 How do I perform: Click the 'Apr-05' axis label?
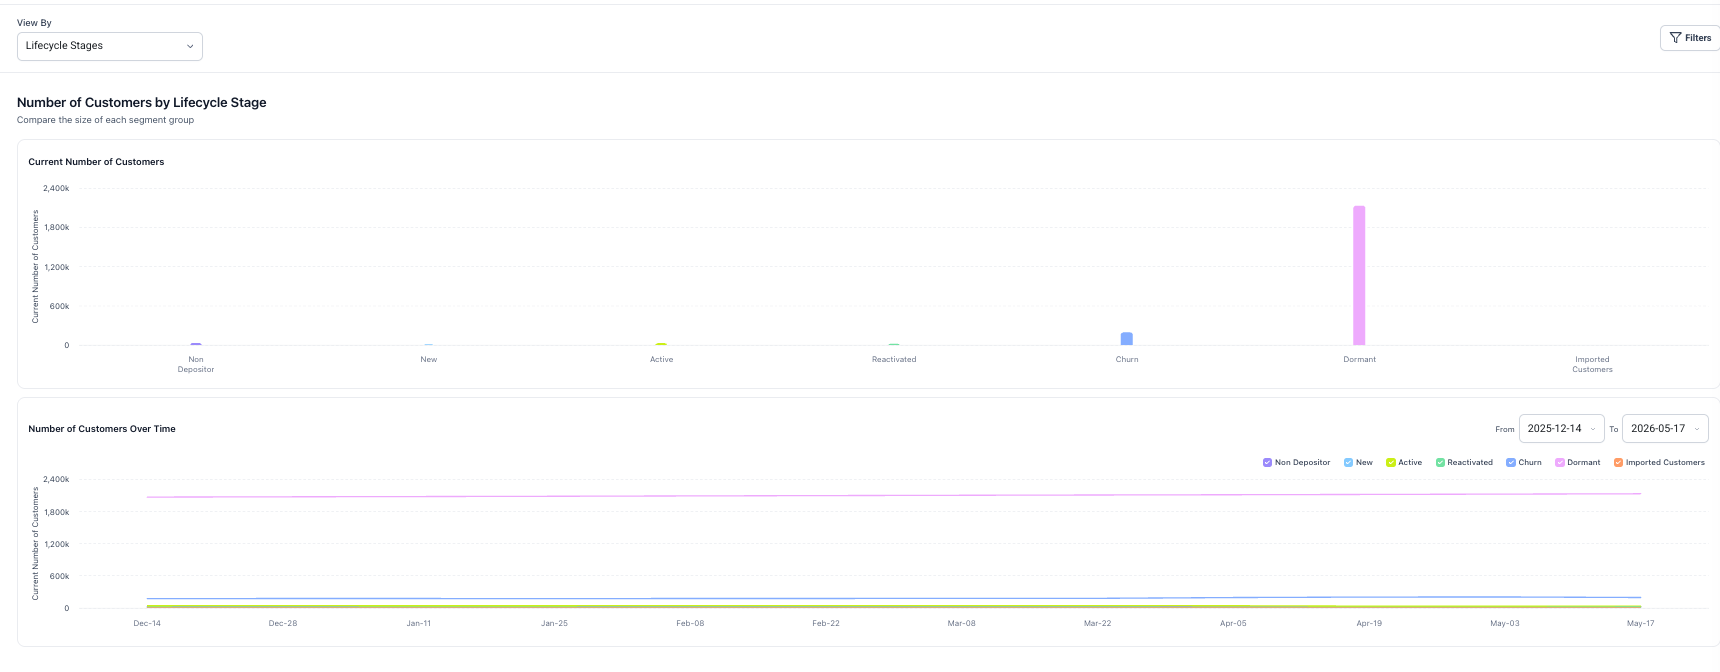[1233, 623]
